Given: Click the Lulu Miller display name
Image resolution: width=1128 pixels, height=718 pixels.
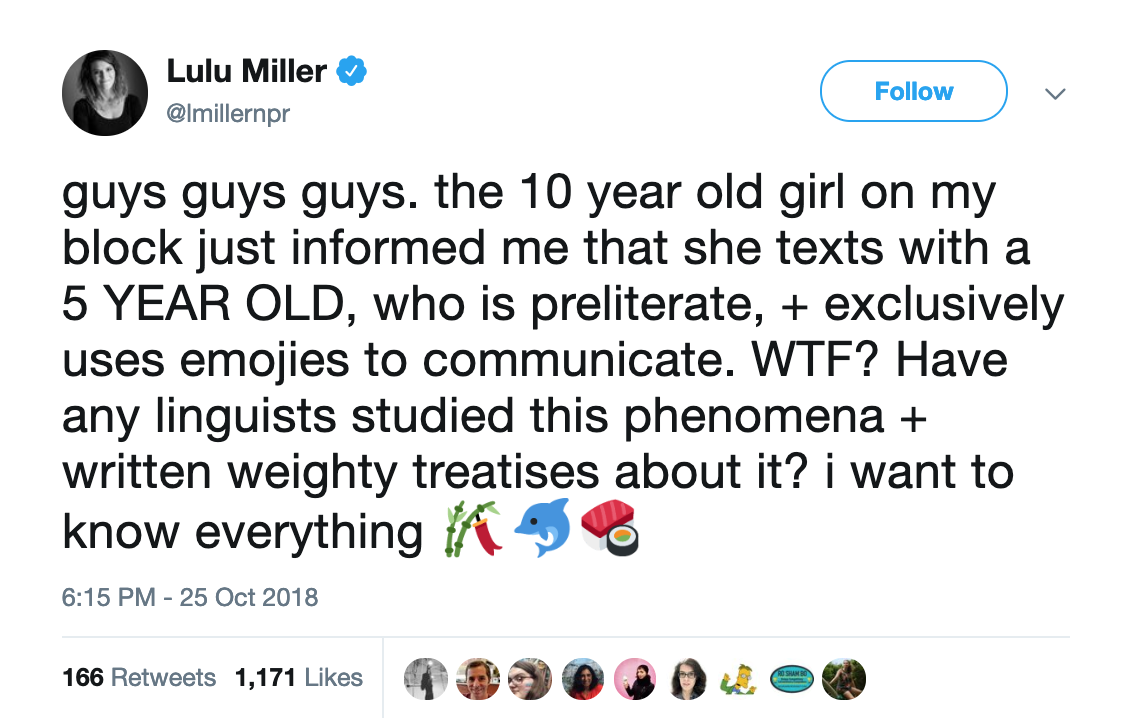Looking at the screenshot, I should point(246,70).
